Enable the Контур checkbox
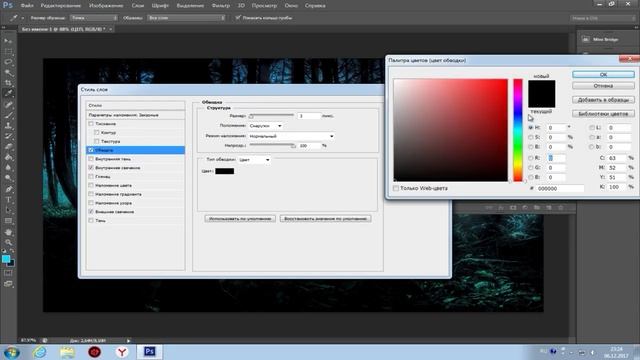This screenshot has height=360, width=640. coord(97,133)
